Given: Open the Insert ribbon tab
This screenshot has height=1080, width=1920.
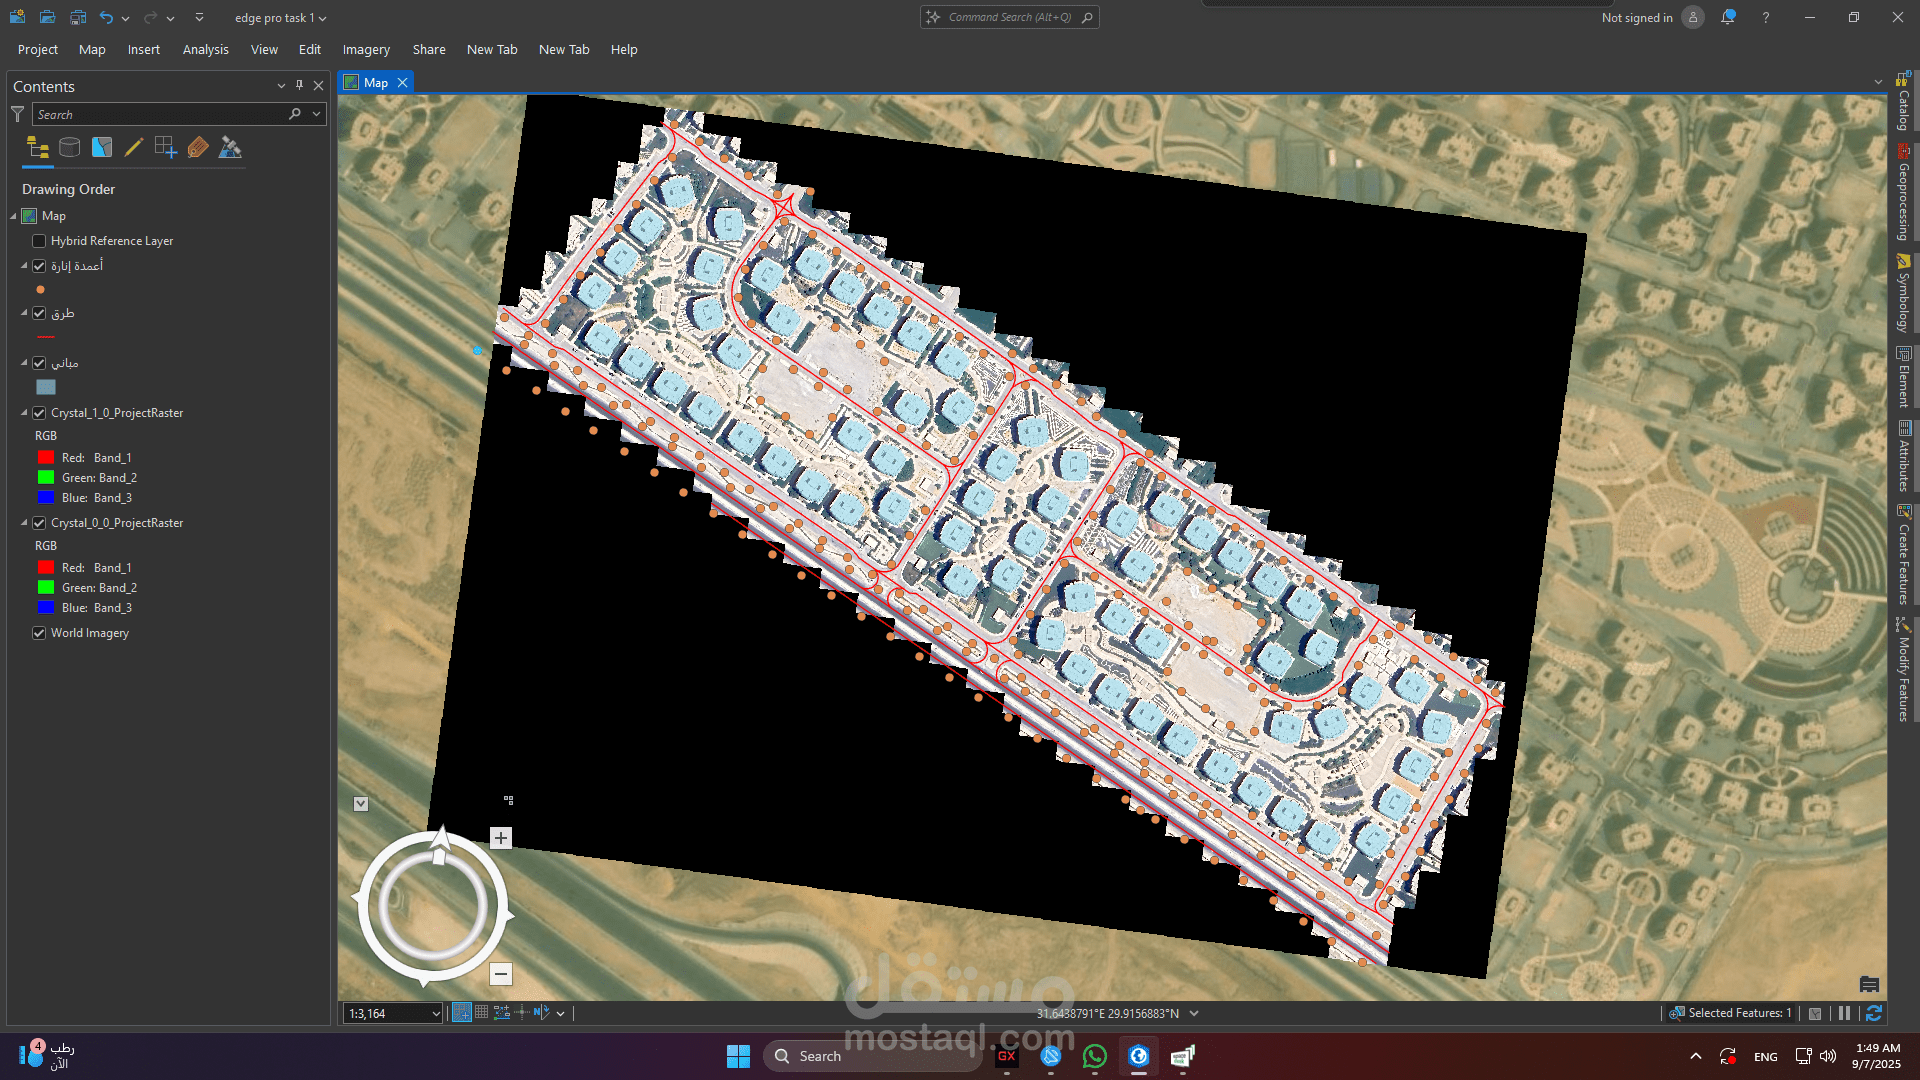Looking at the screenshot, I should (143, 49).
